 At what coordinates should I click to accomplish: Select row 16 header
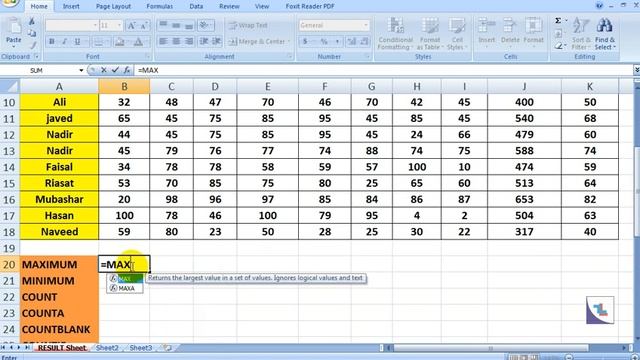tap(9, 199)
